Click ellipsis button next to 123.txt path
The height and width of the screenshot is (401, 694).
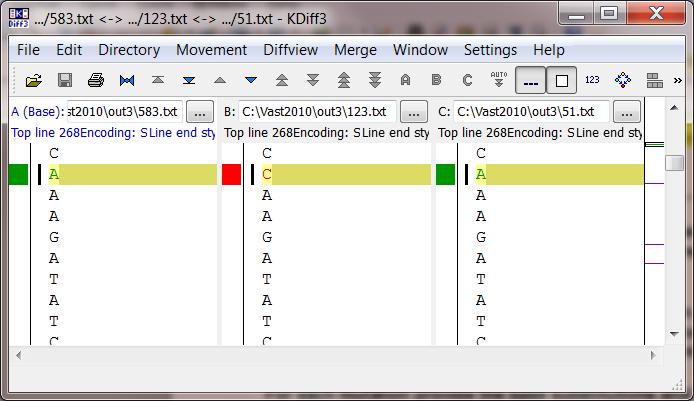pos(414,112)
